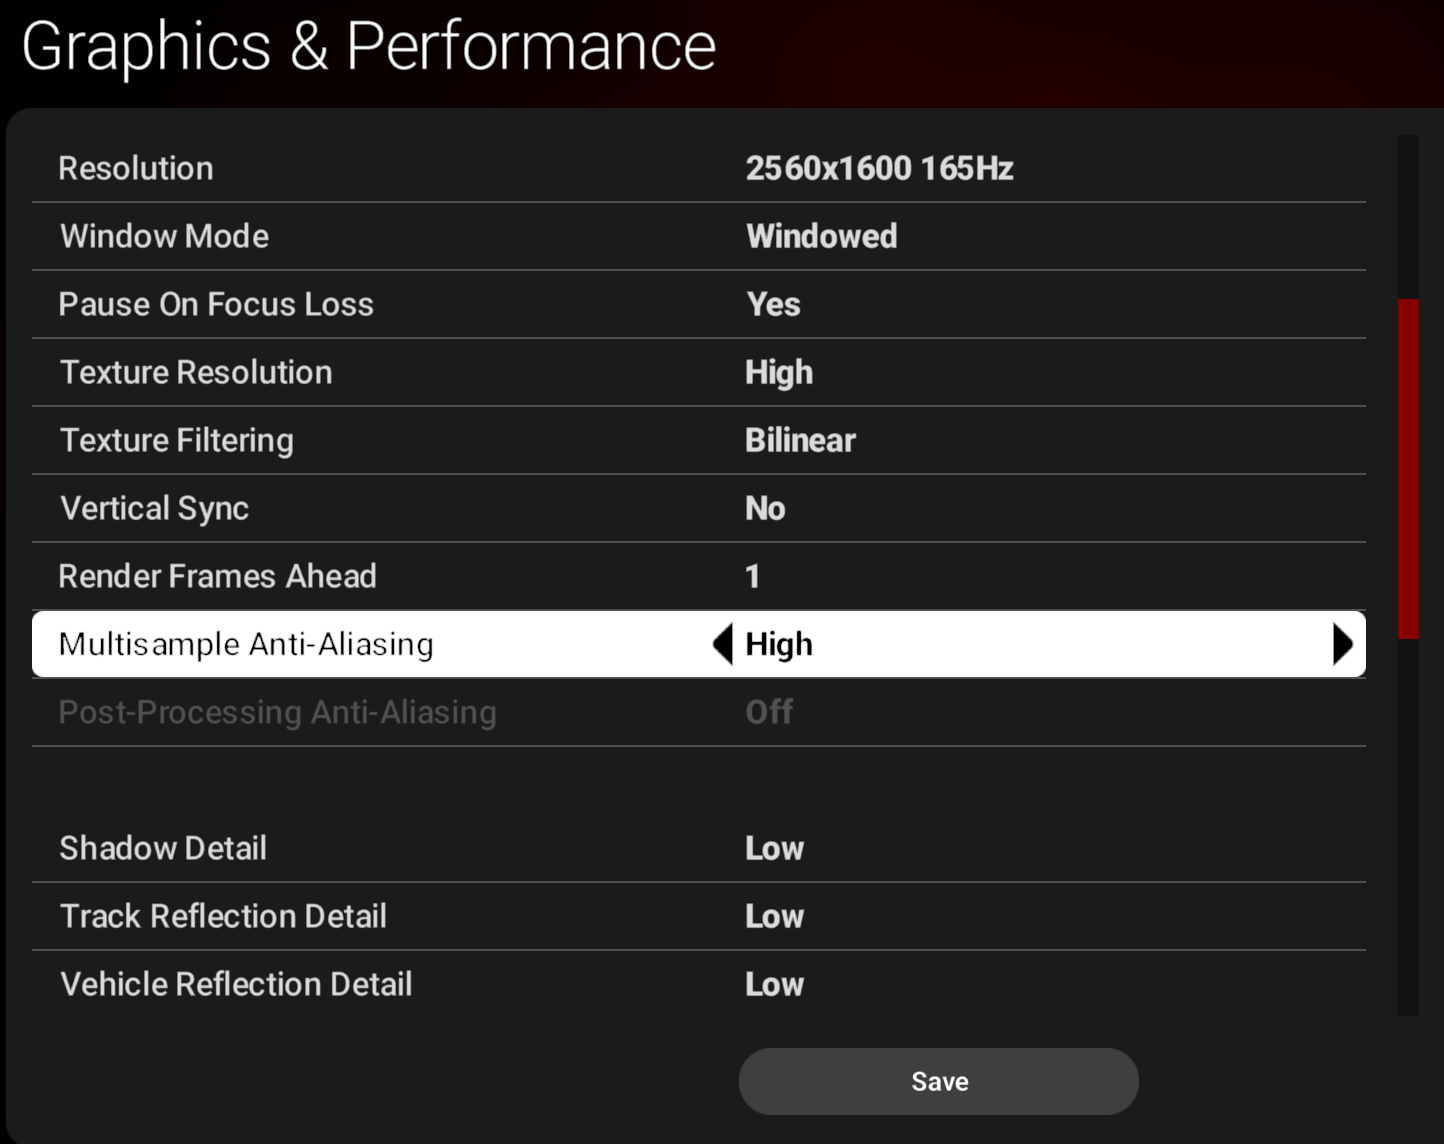Click the Multisample Anti-Aliasing label
The image size is (1444, 1144).
[246, 644]
